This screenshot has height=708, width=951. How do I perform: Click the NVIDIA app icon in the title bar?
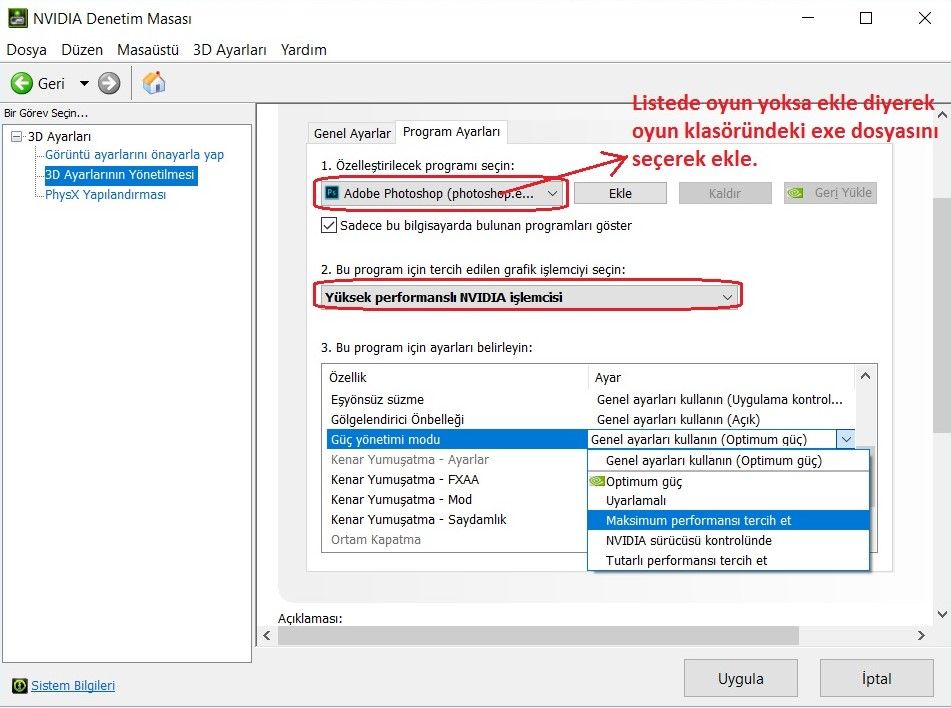point(18,18)
